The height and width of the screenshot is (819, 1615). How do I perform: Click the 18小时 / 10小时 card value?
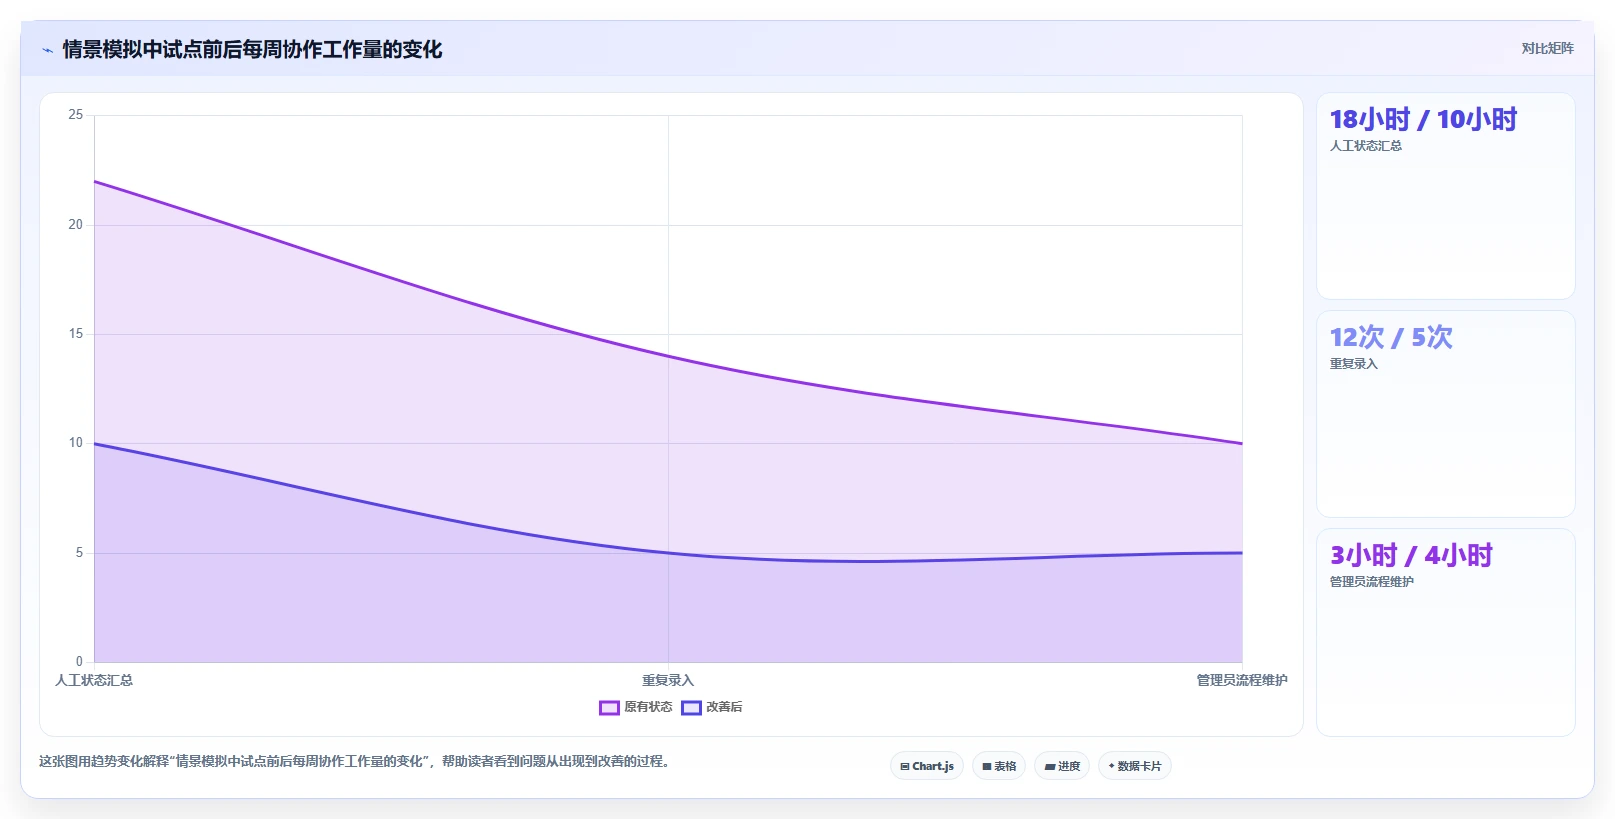tap(1423, 119)
